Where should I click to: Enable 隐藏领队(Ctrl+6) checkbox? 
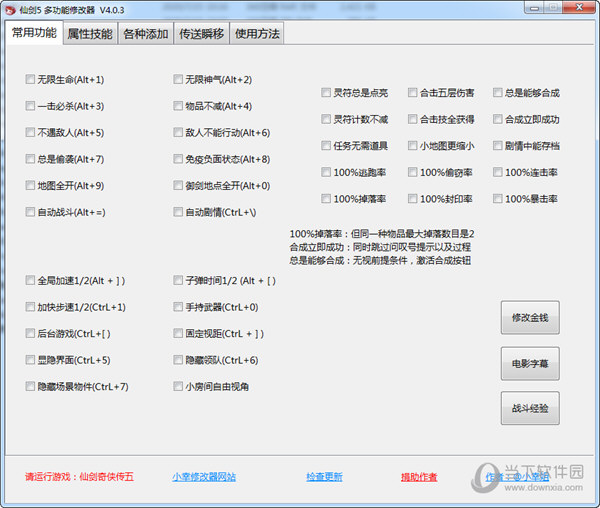(x=178, y=360)
